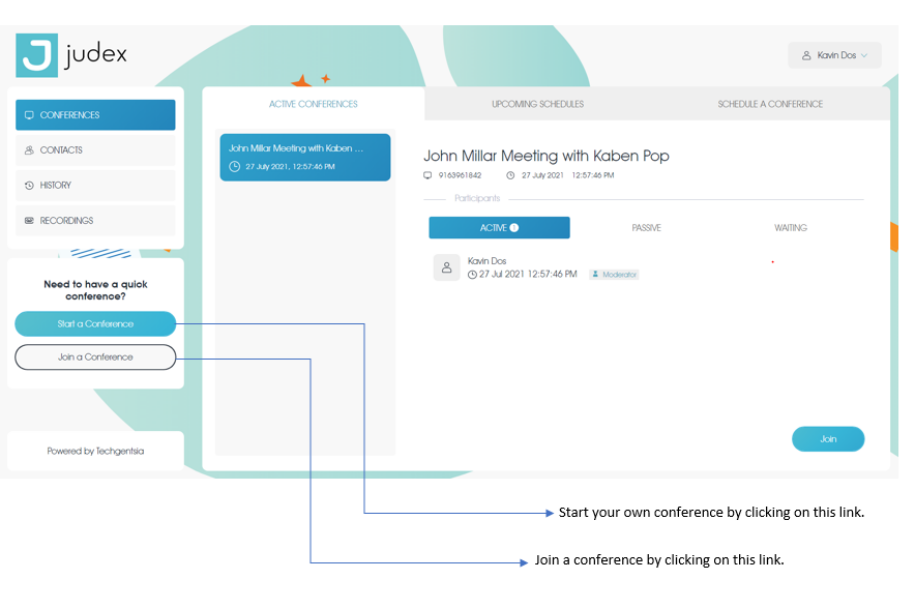The height and width of the screenshot is (598, 915).
Task: Open the Schedule a Conference tab
Action: point(770,104)
